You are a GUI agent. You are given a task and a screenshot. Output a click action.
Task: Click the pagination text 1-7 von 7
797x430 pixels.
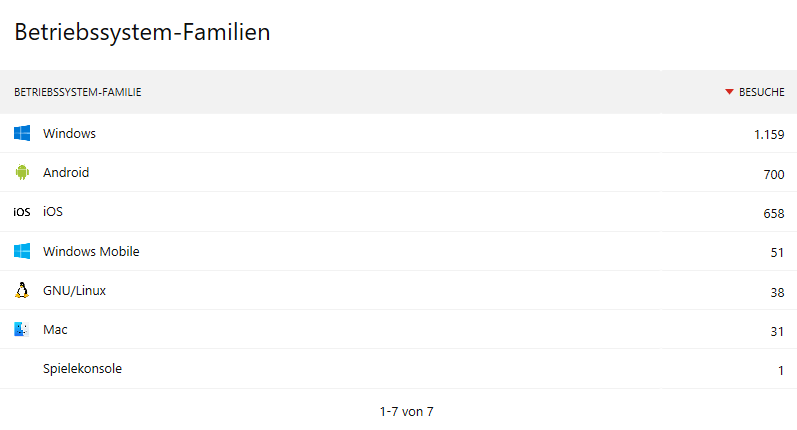tap(407, 411)
